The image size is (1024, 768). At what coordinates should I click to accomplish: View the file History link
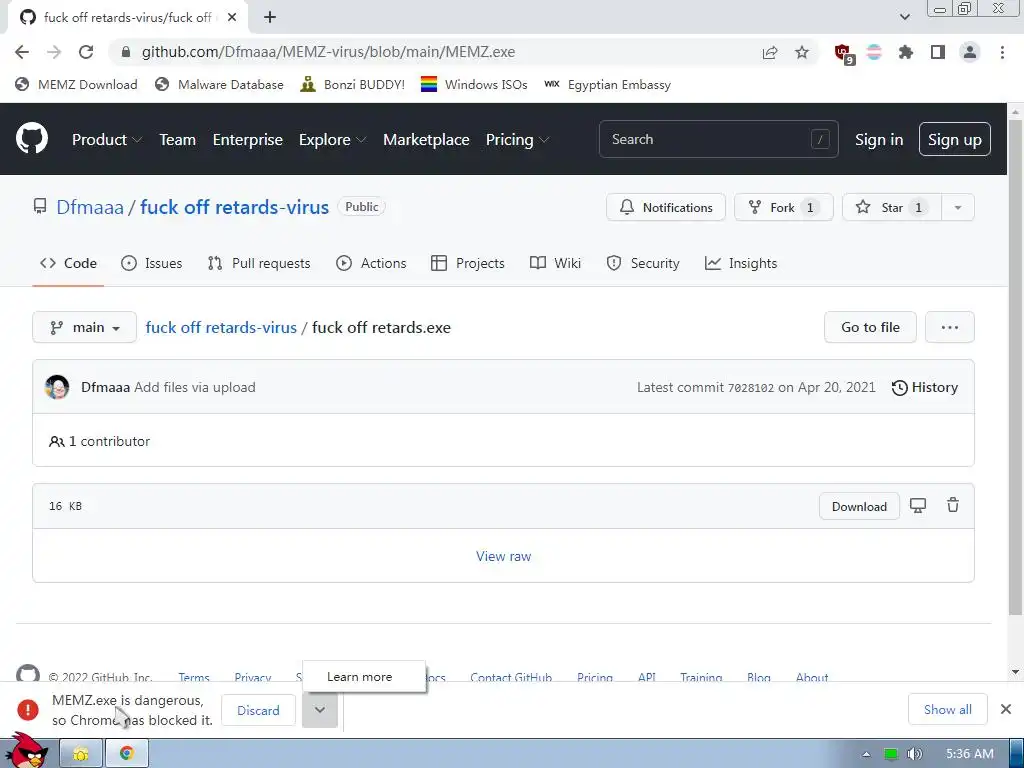click(x=925, y=387)
